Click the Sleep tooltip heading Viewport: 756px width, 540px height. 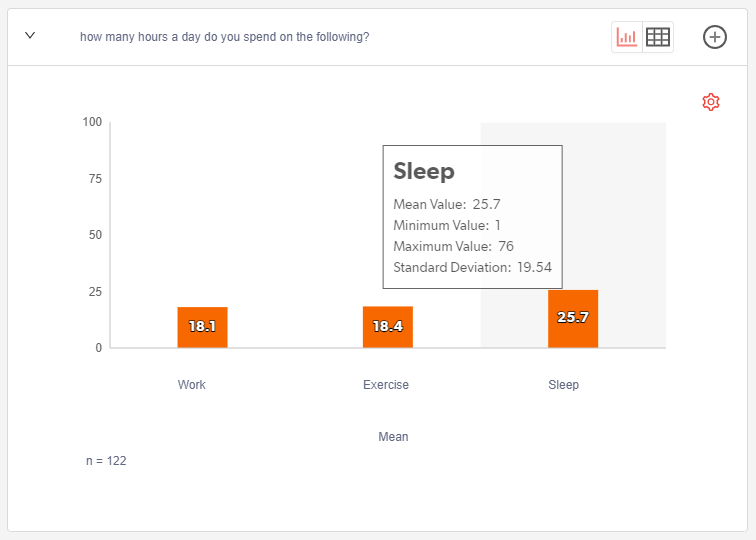coord(424,171)
